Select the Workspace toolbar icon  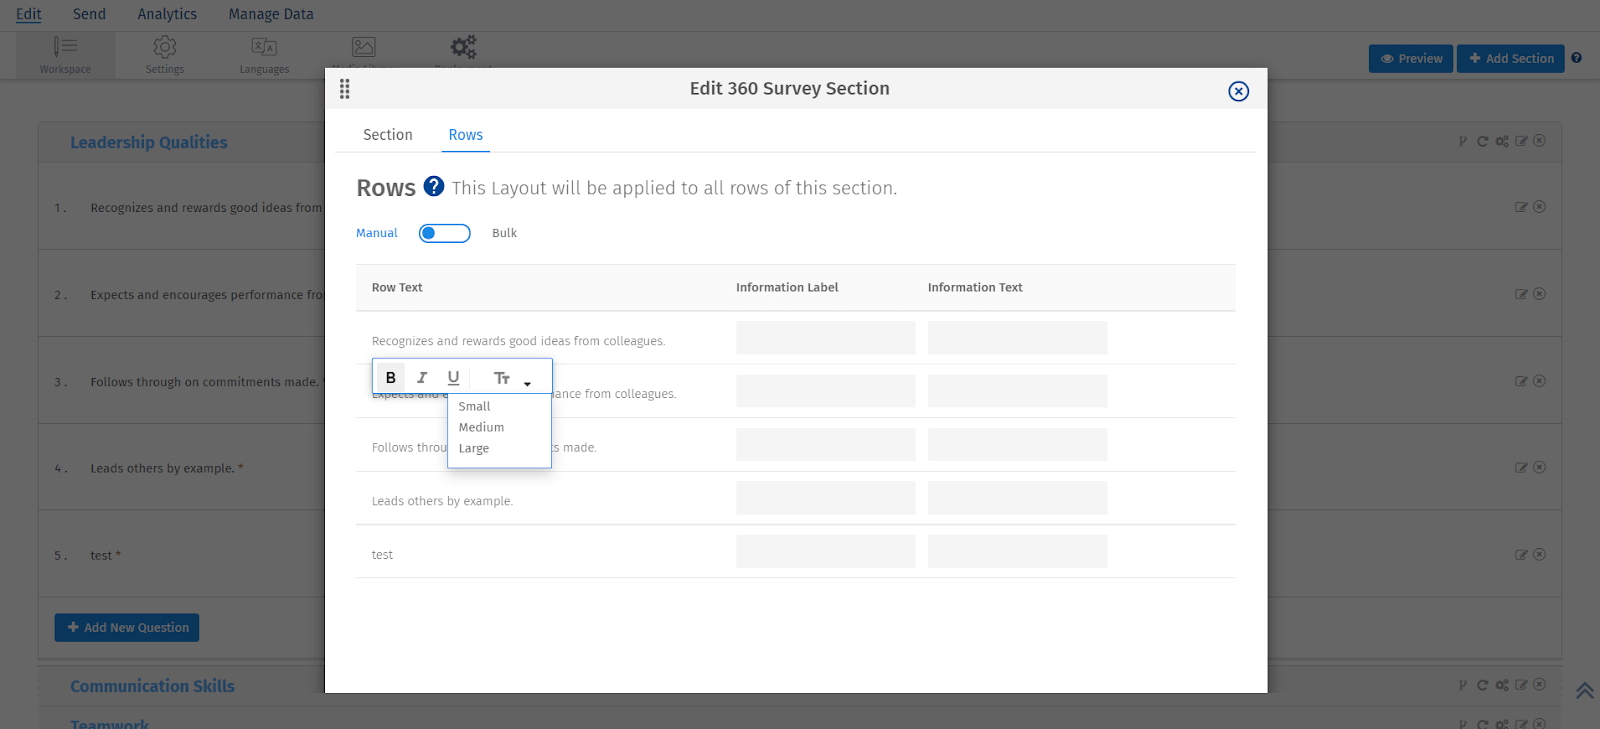point(65,55)
